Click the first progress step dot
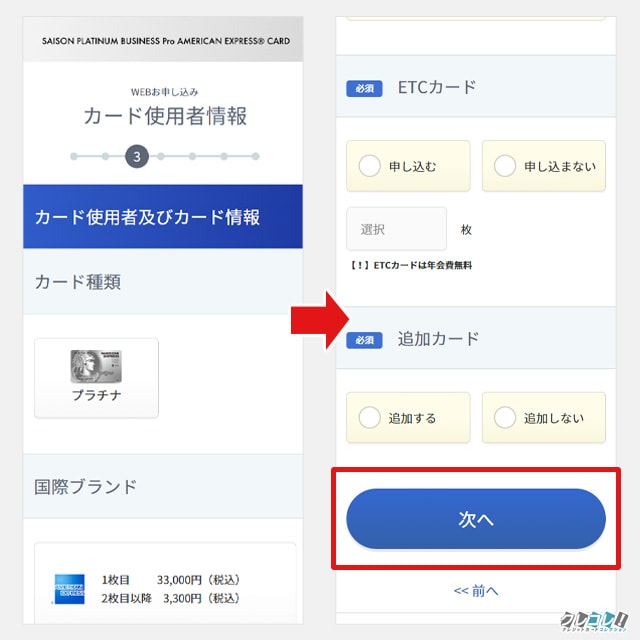The height and width of the screenshot is (640, 640). coord(73,157)
